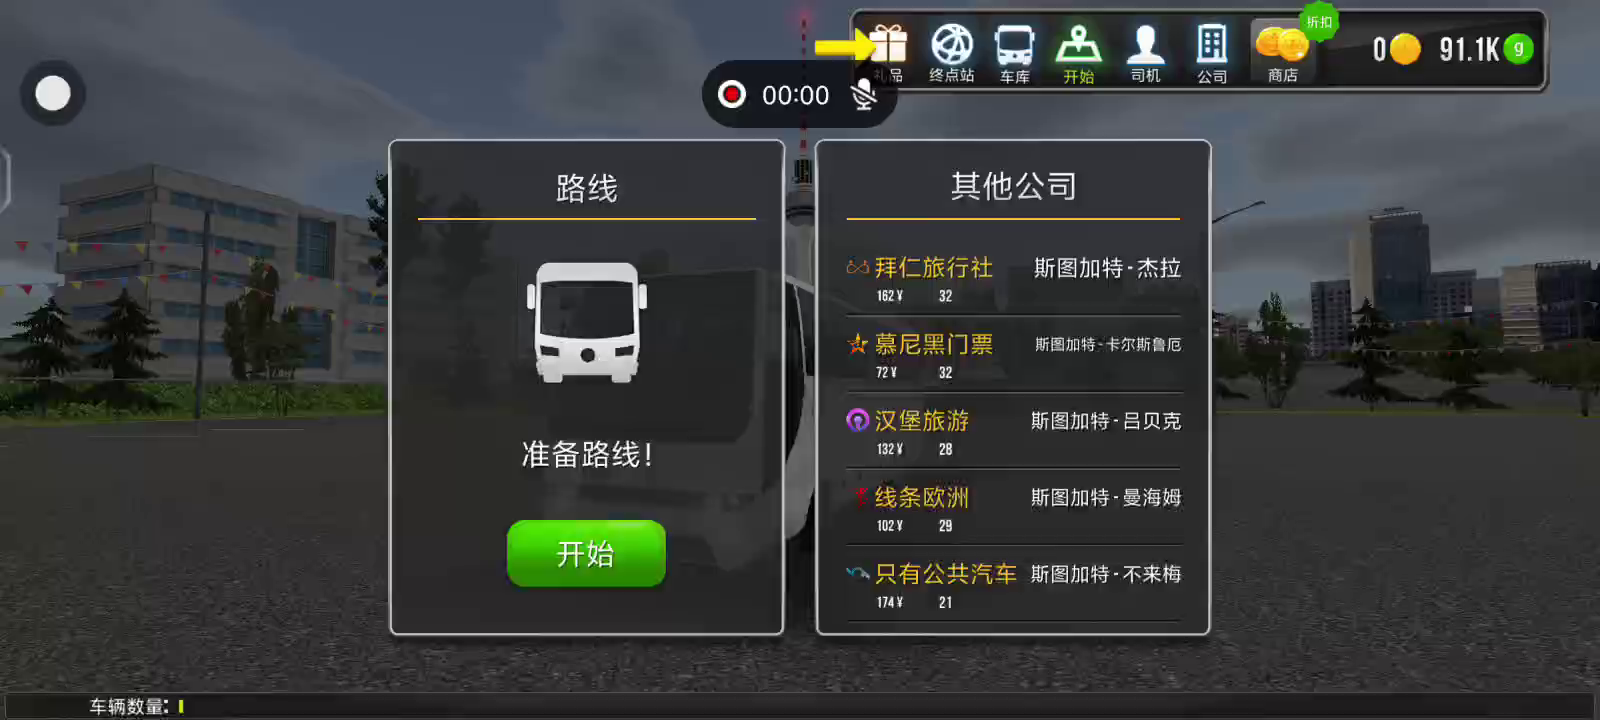Screen dimensions: 1600x720
Task: Select company 拜仁旅行社 in the list
Action: (x=1013, y=279)
